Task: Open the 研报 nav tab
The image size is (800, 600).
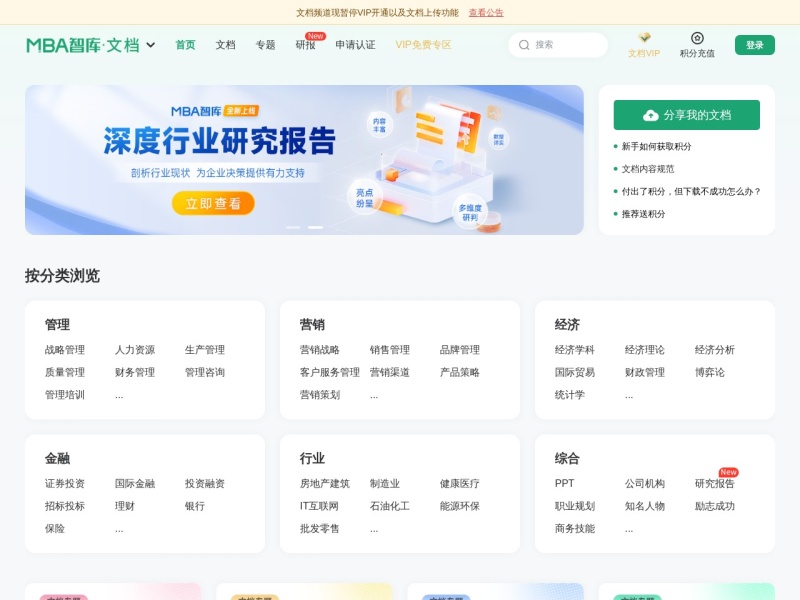Action: click(305, 45)
